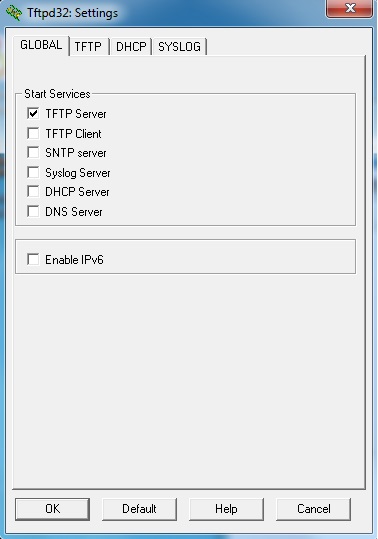This screenshot has height=539, width=378.
Task: Open the DHCP tab
Action: coord(131,46)
